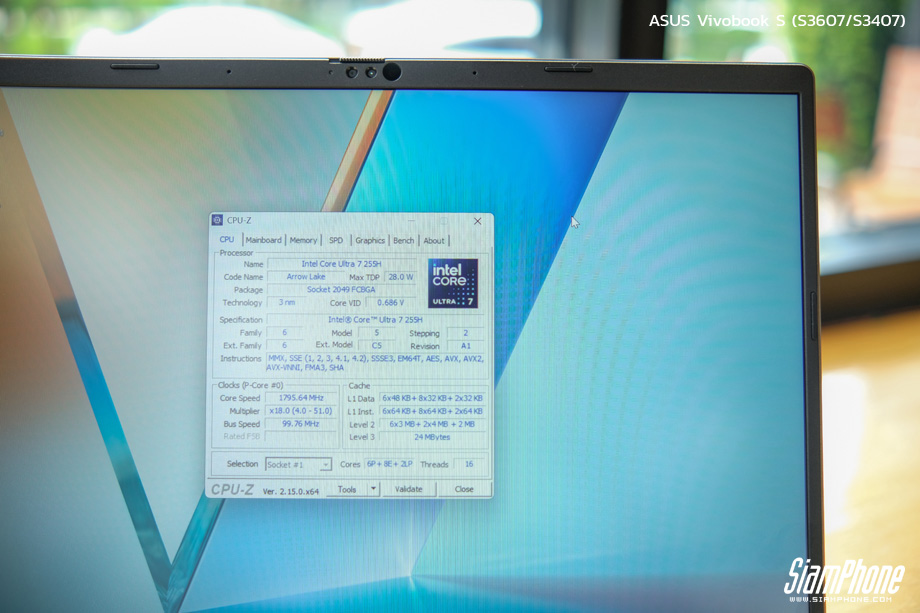This screenshot has height=613, width=920.
Task: Click the Level 3 value "24 MBytes"
Action: (432, 437)
